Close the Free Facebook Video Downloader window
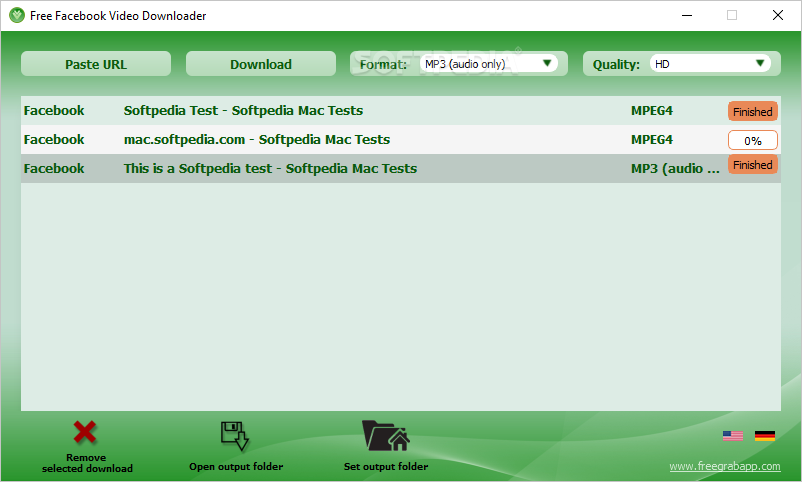 (x=777, y=15)
